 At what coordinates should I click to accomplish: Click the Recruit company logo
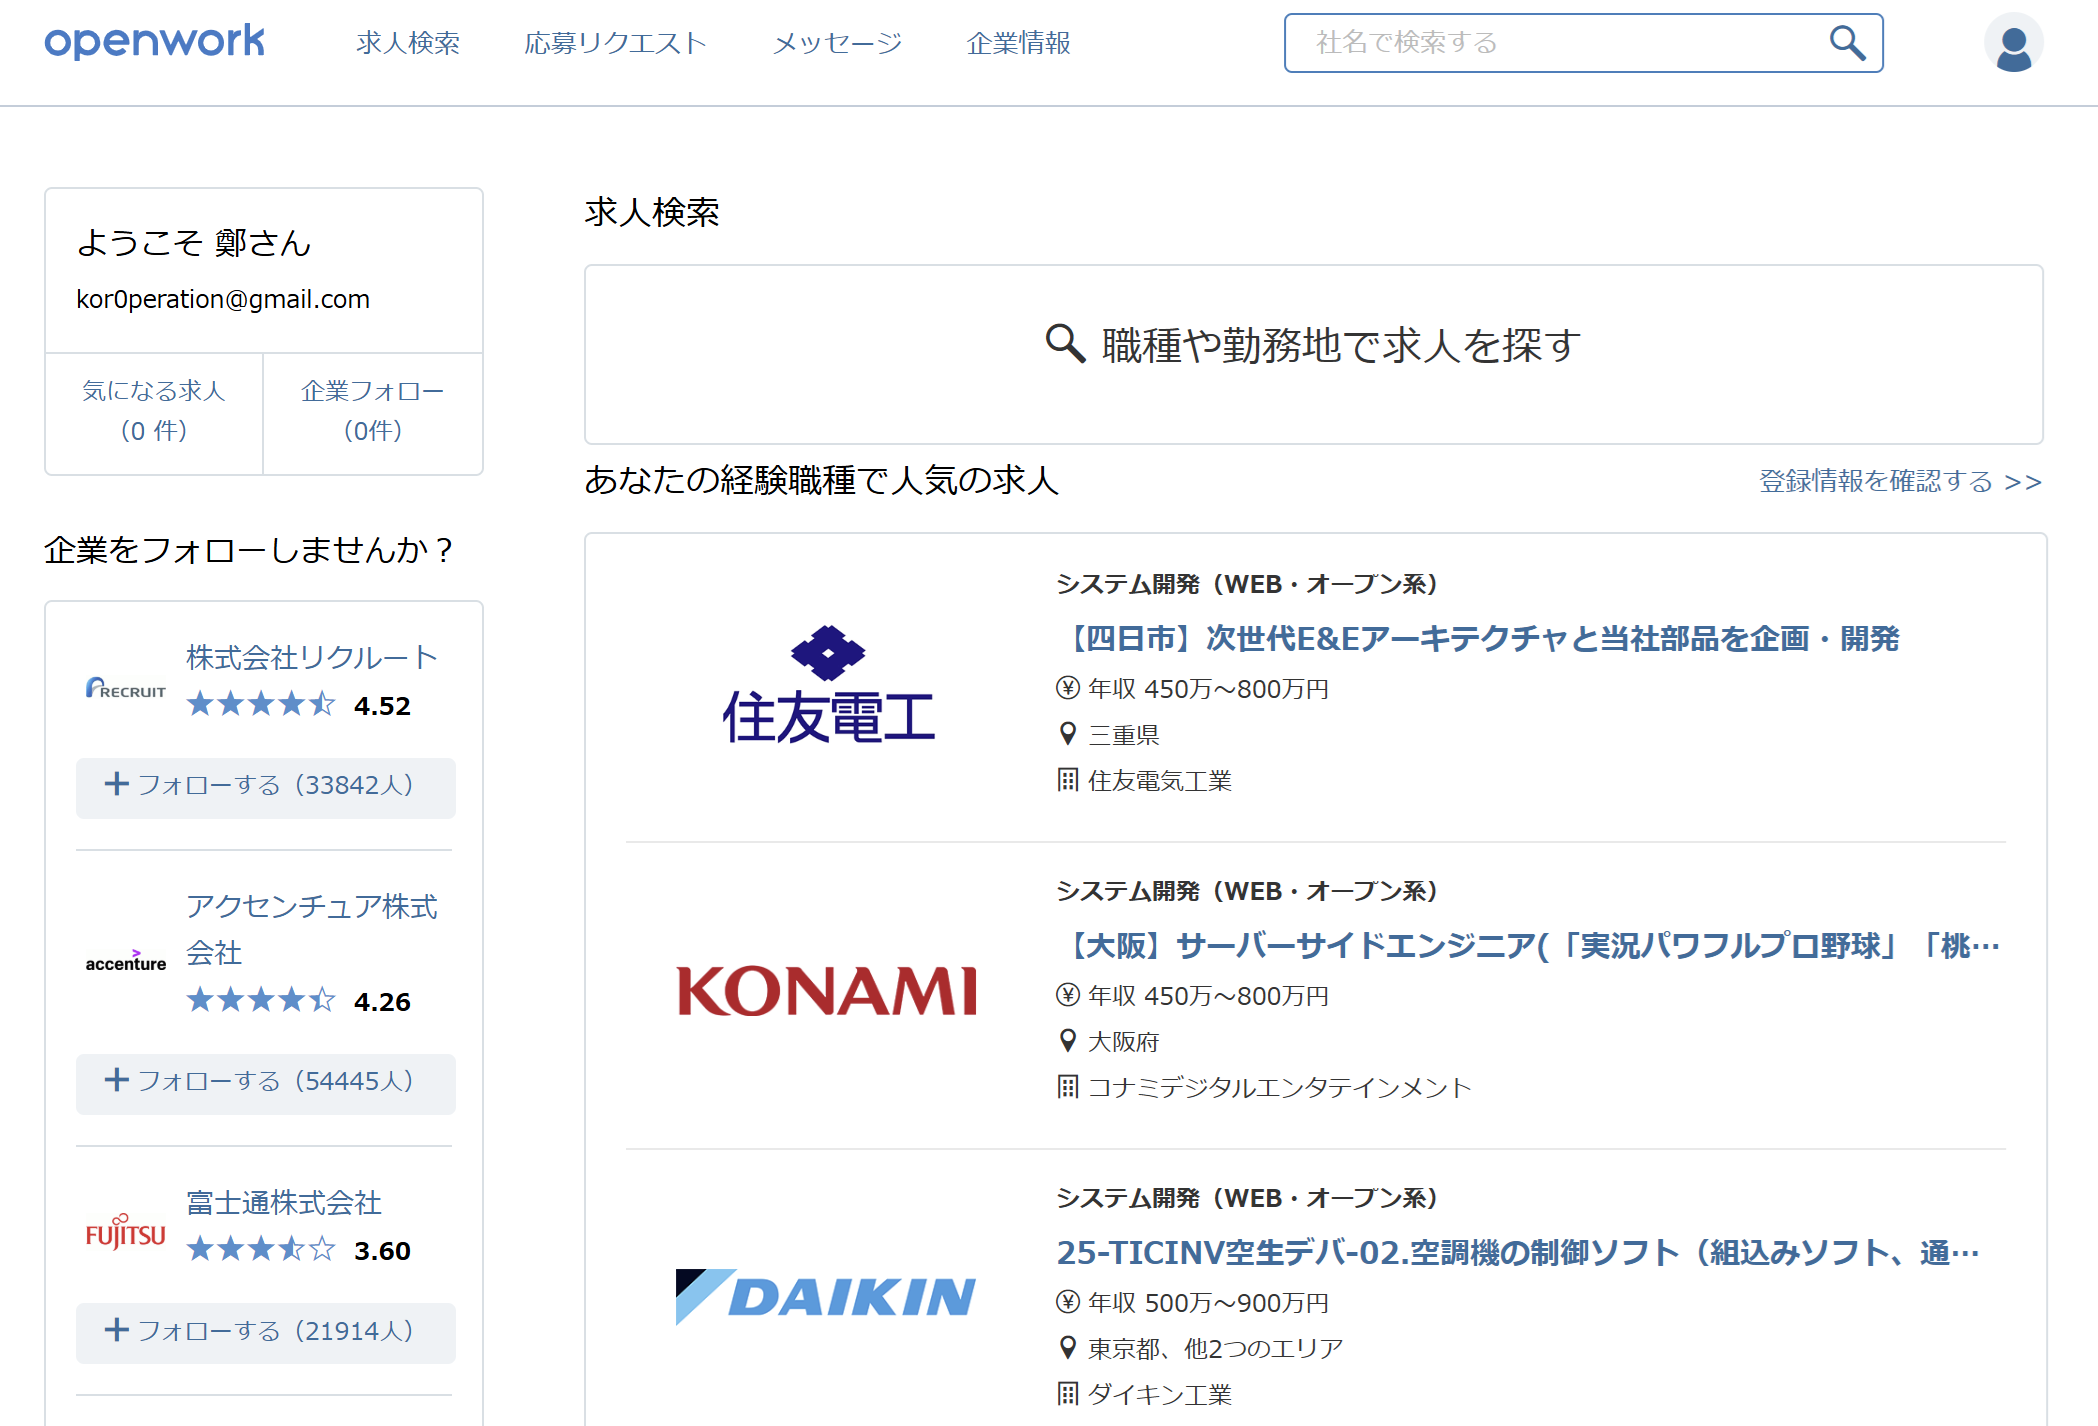click(x=126, y=688)
